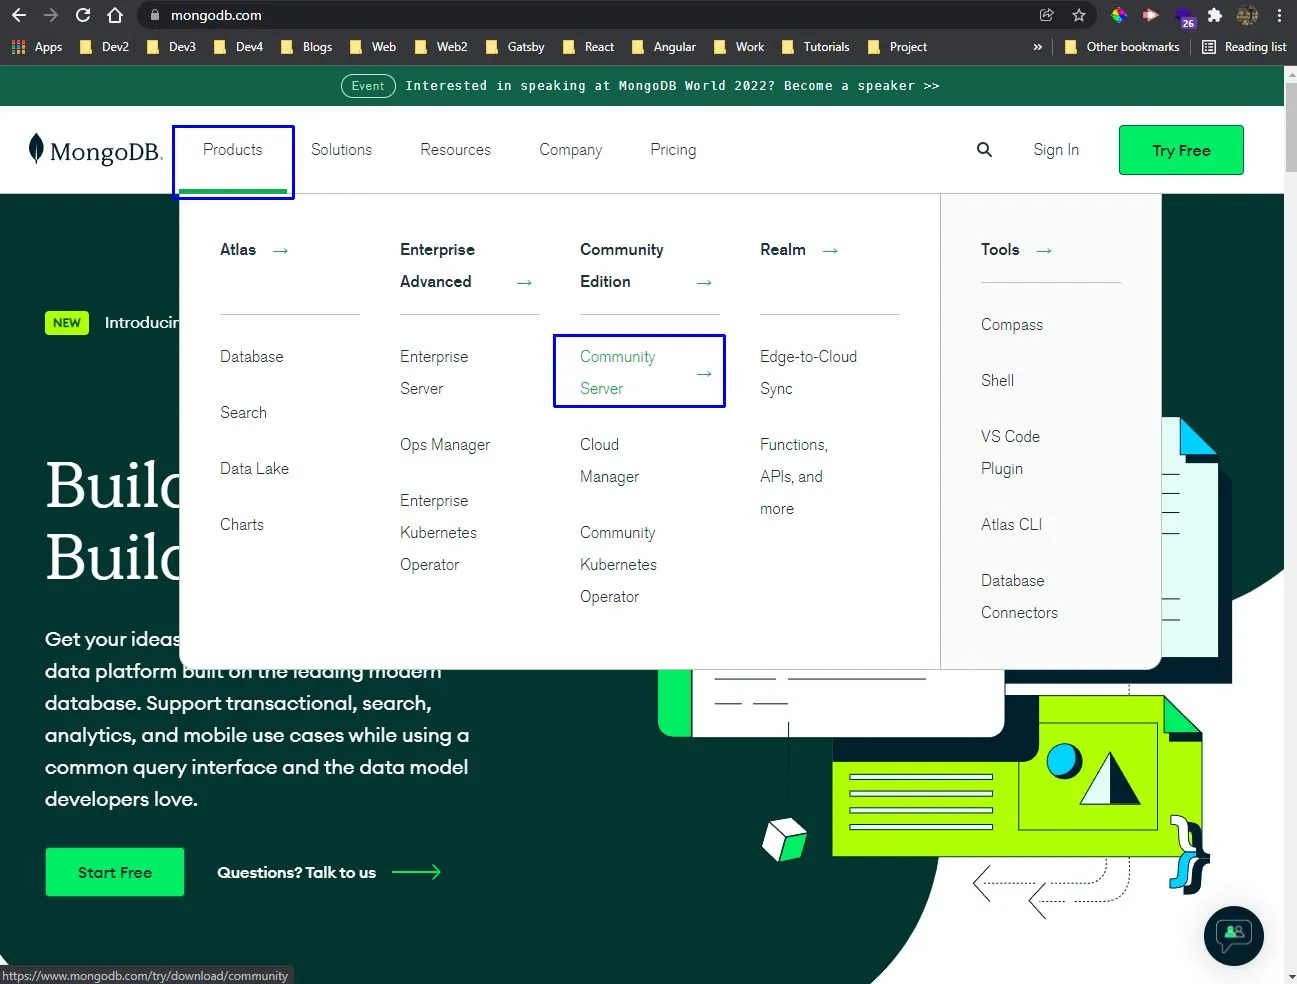Open the extensions puzzle icon
1297x984 pixels.
(1215, 15)
